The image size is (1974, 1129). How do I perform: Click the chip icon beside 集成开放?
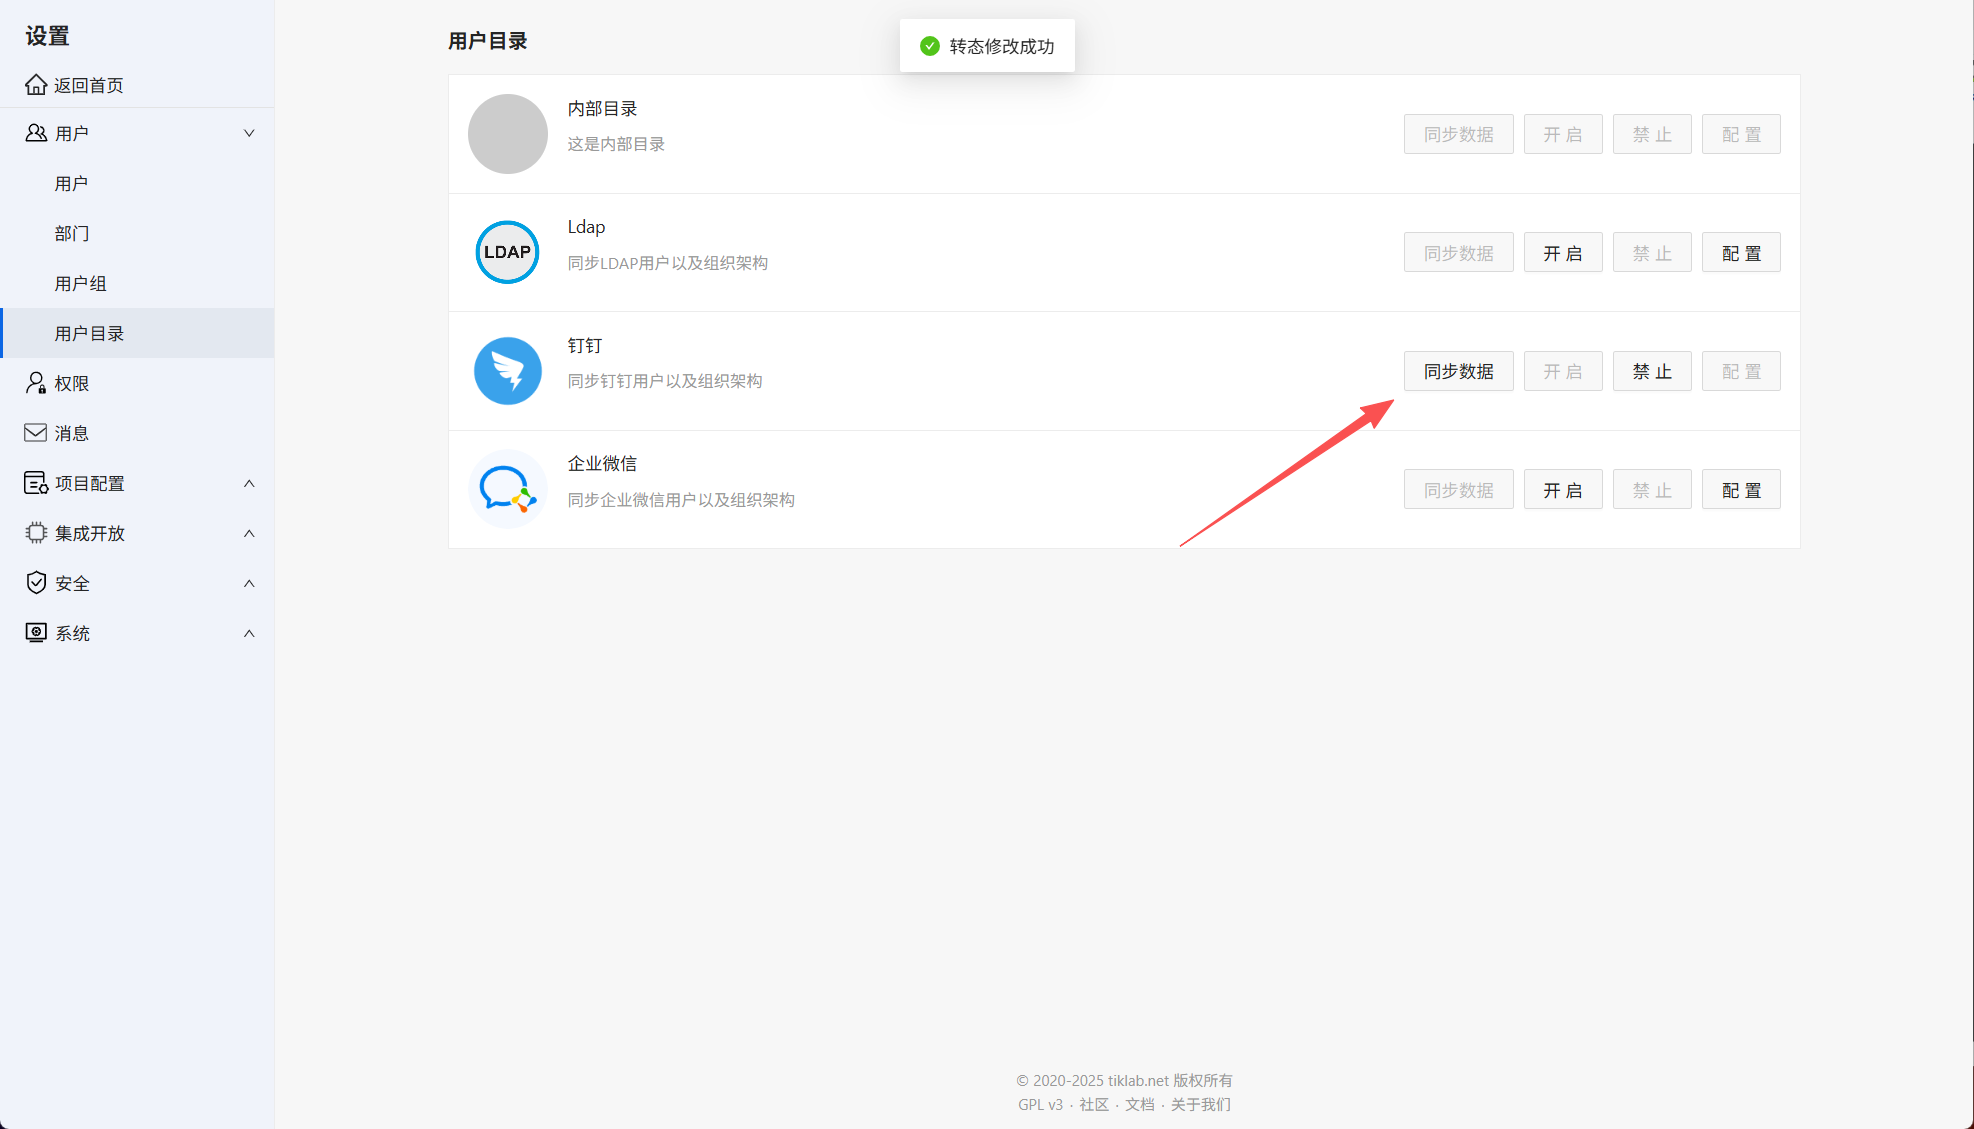(36, 533)
